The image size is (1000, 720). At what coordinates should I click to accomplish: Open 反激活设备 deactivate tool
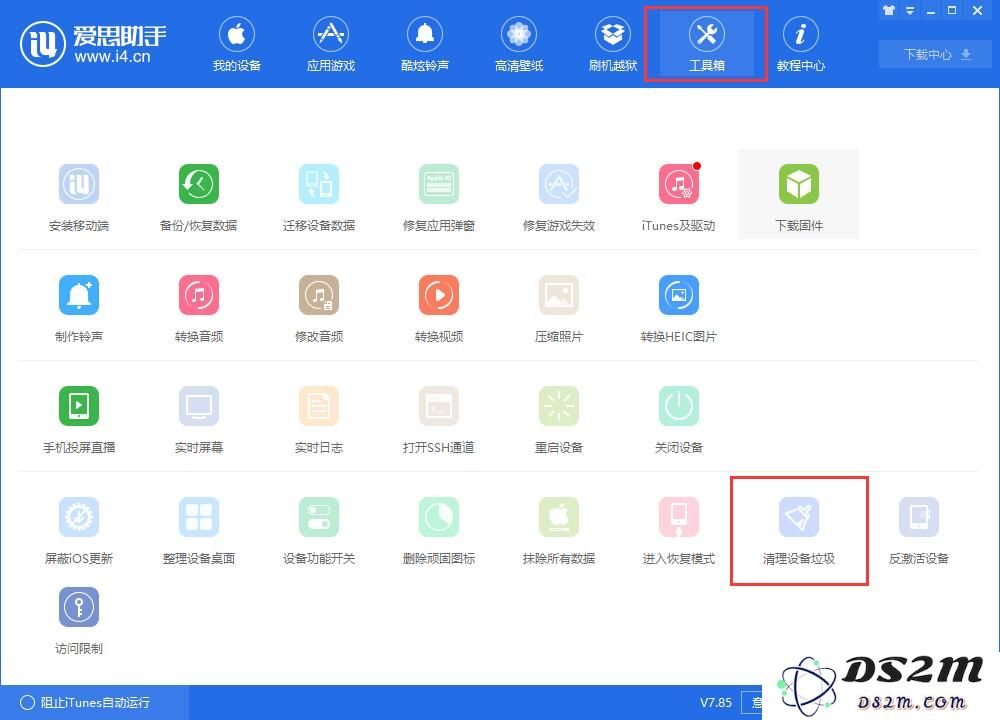(918, 531)
